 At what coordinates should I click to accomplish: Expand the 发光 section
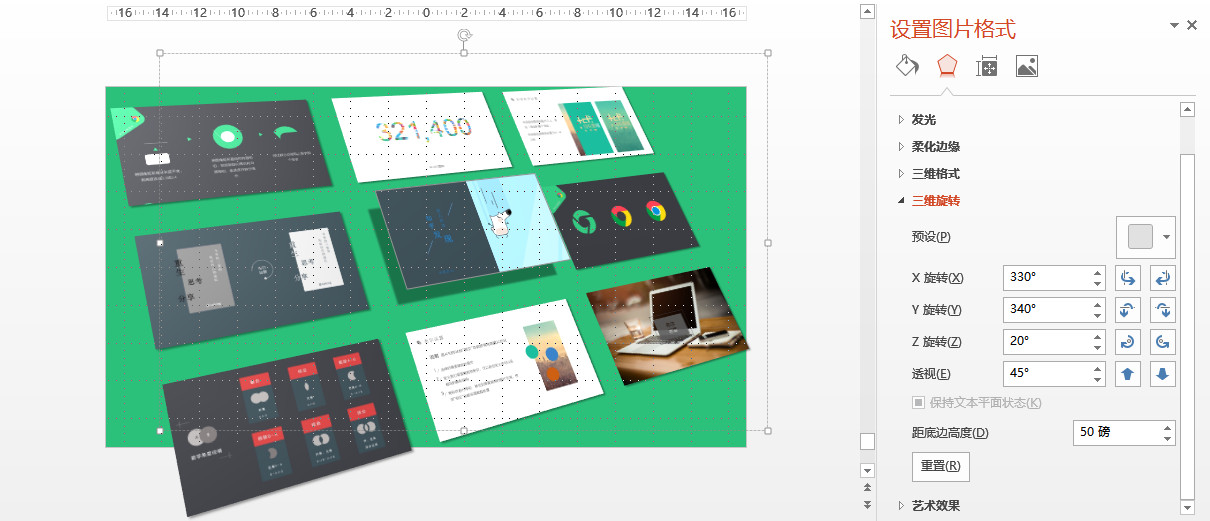point(923,120)
